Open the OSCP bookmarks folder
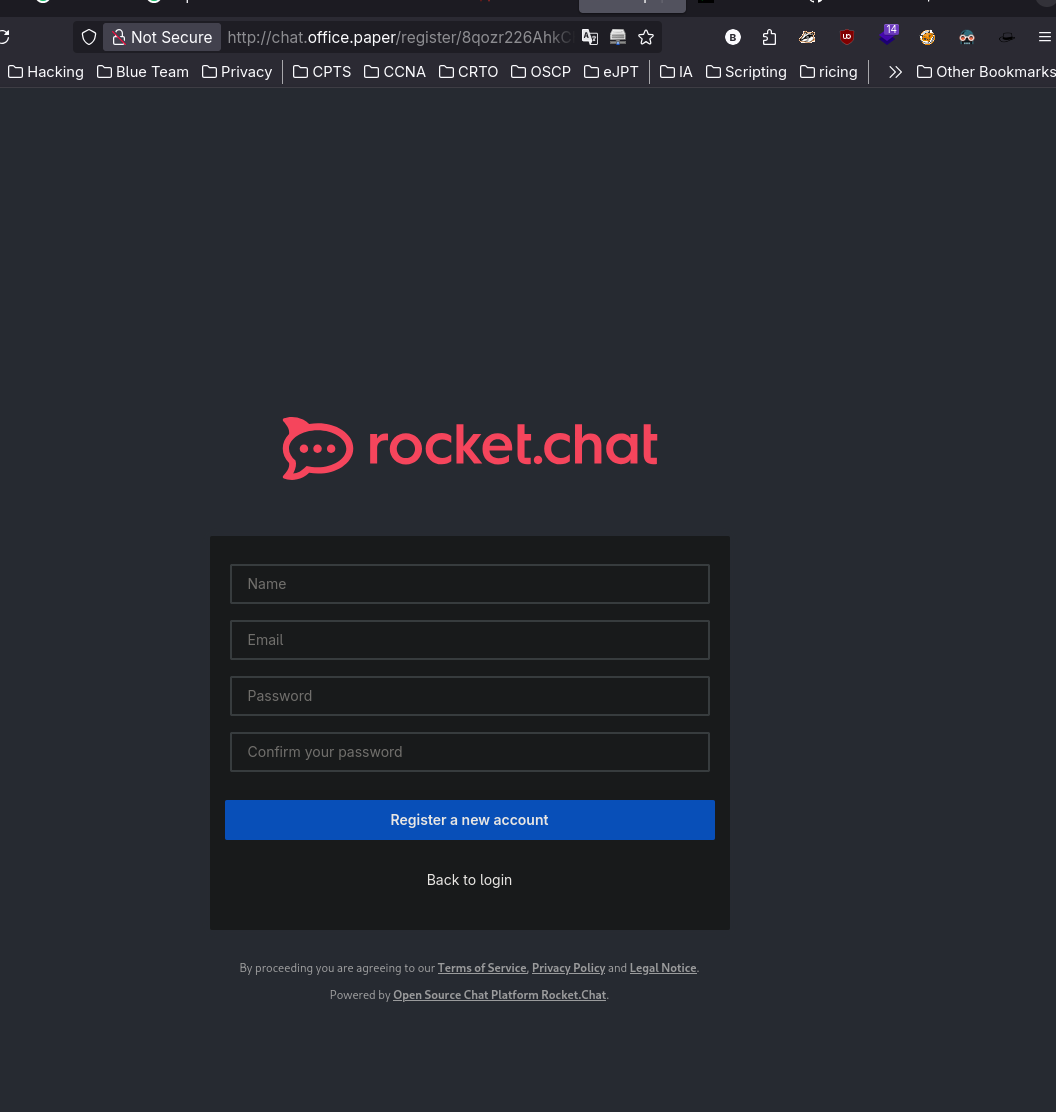 [540, 72]
